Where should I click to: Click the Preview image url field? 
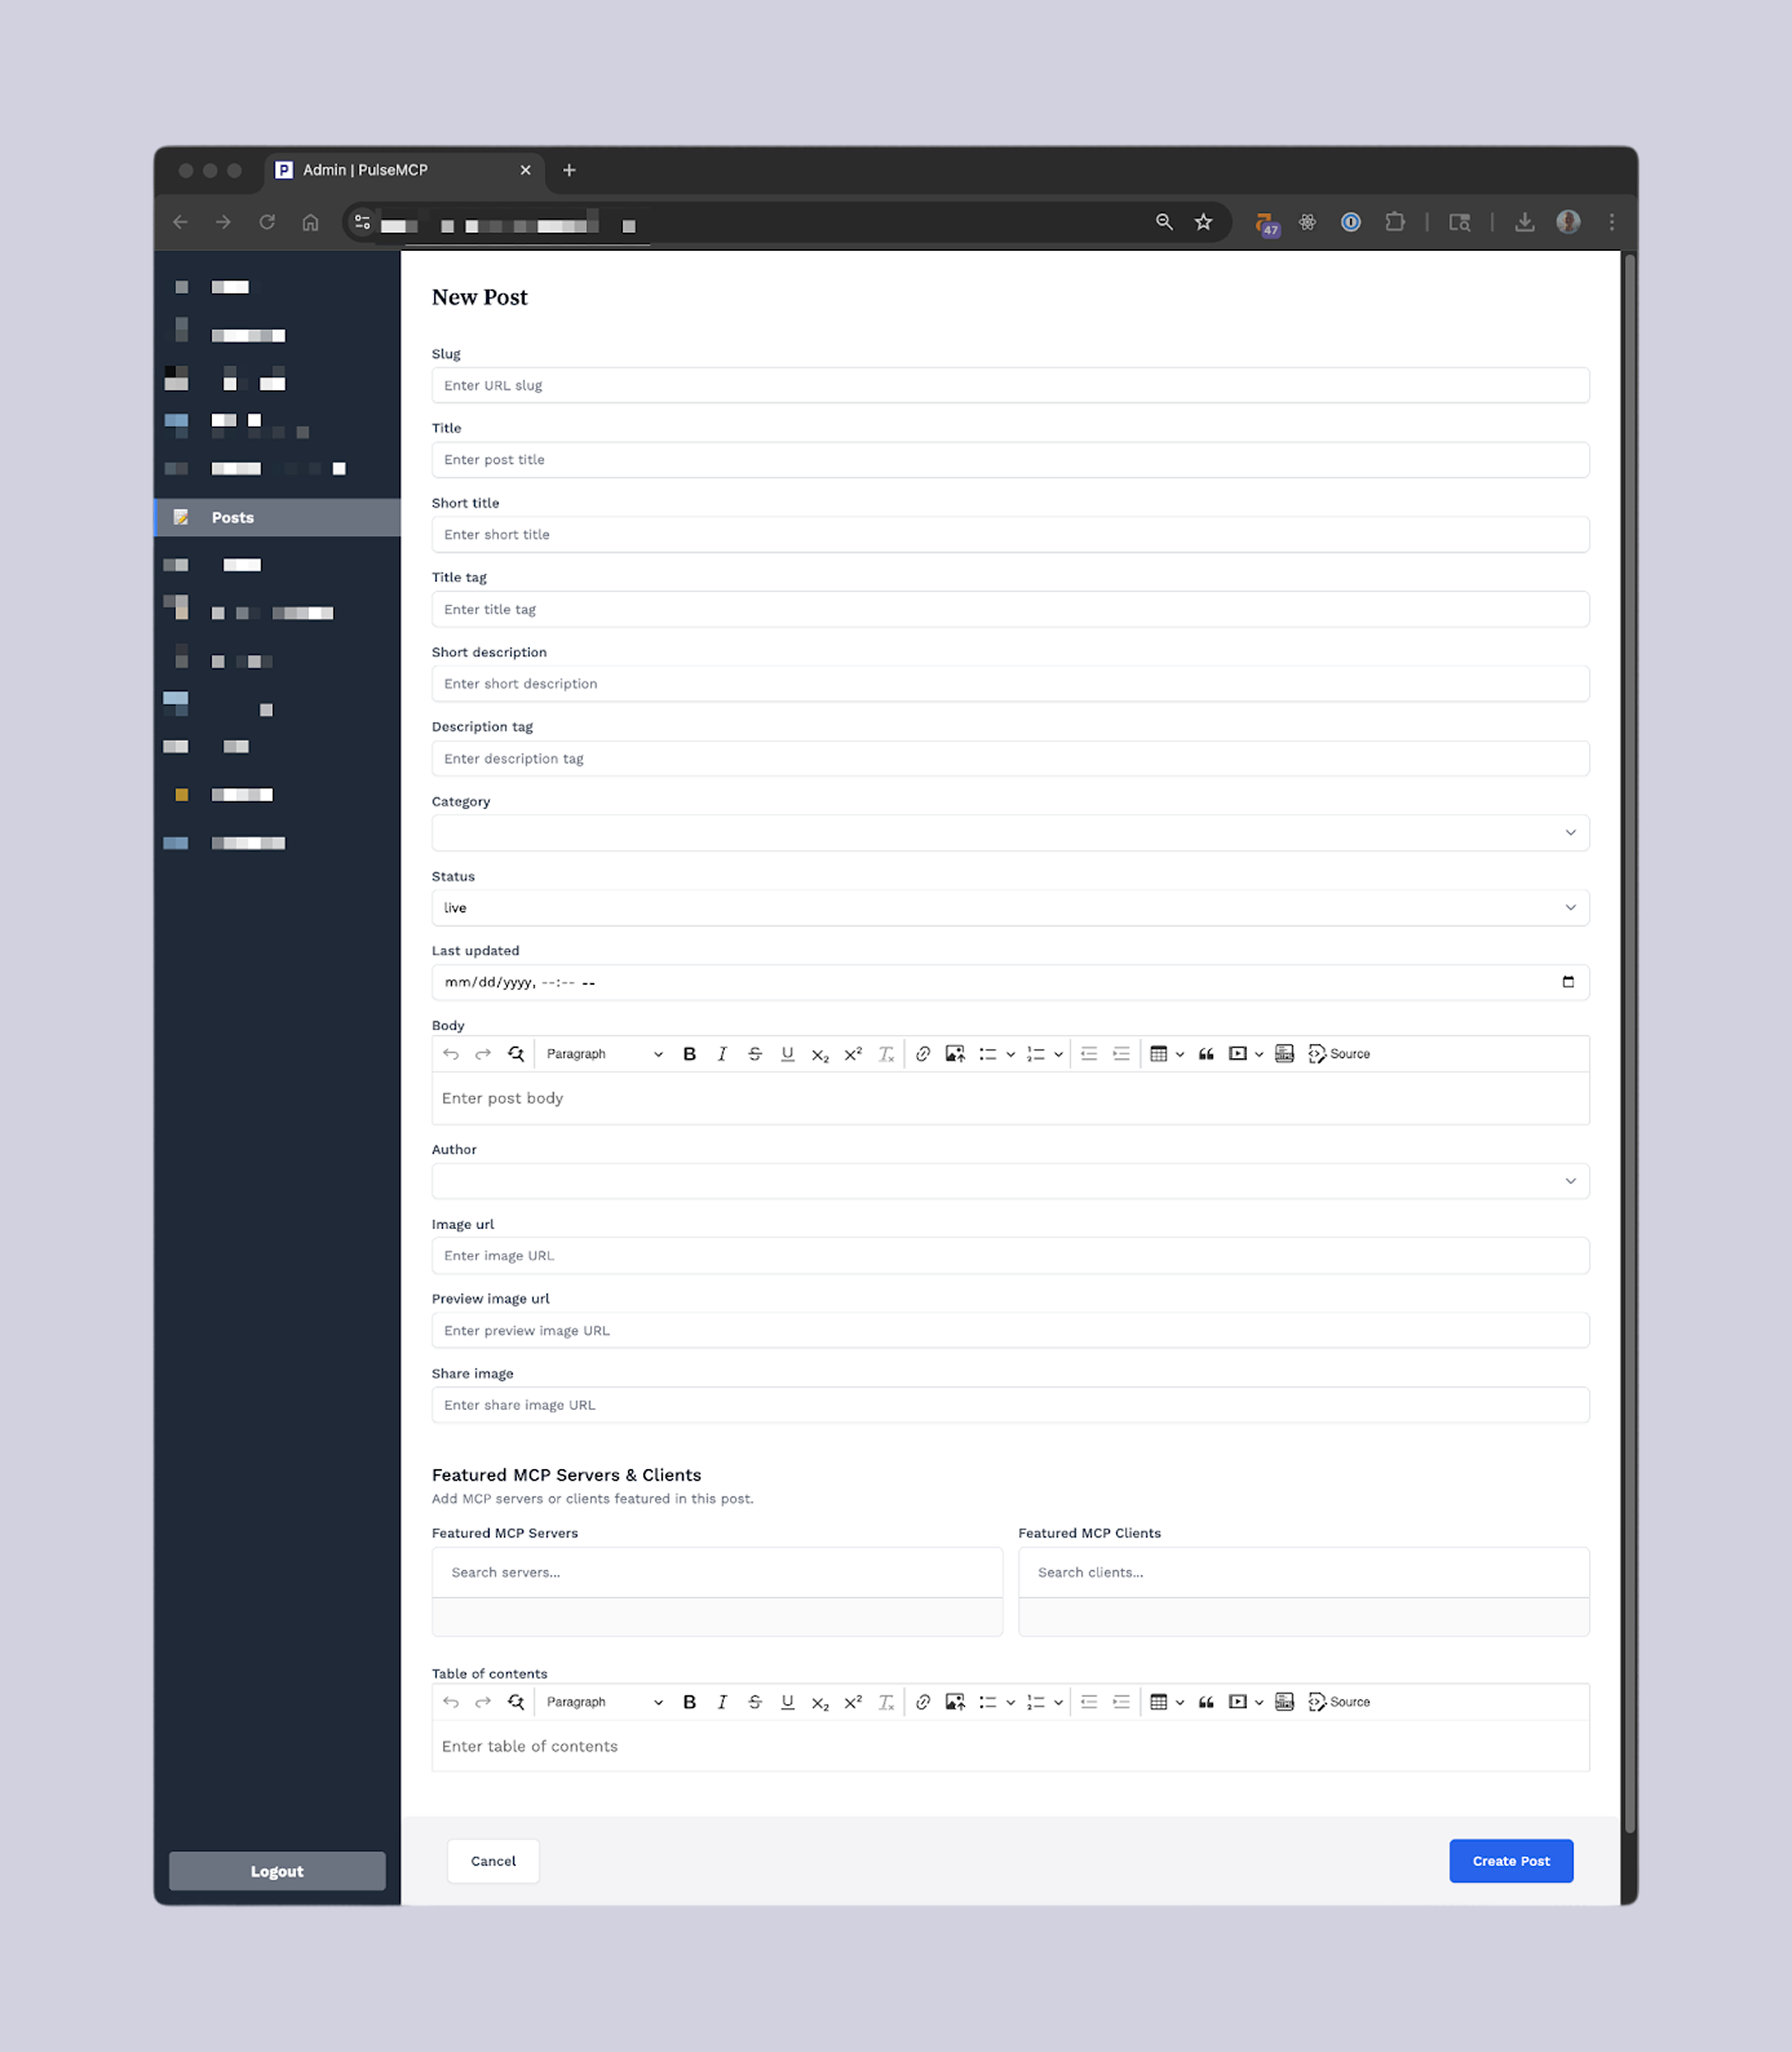pyautogui.click(x=1010, y=1331)
